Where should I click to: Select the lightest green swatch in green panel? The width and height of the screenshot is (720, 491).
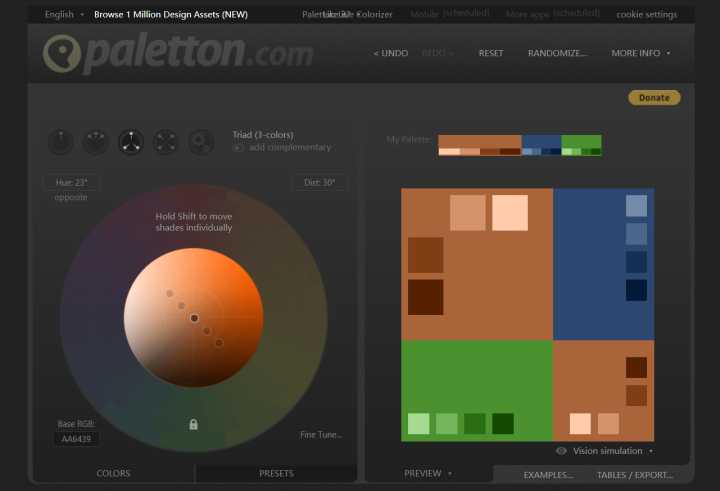click(x=419, y=423)
